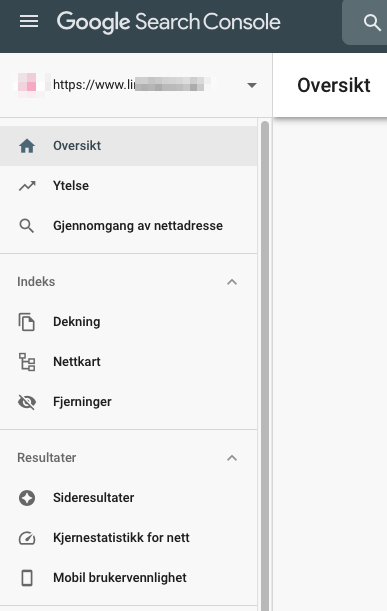Click the Sideresultater star badge icon

click(x=27, y=498)
